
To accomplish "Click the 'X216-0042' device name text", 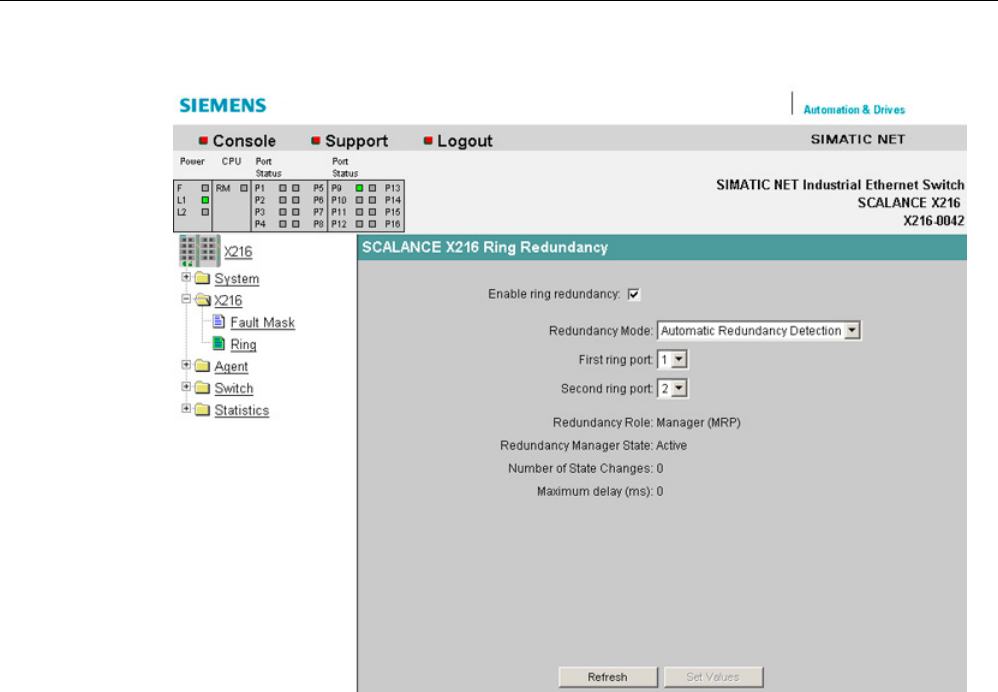I will pos(934,221).
